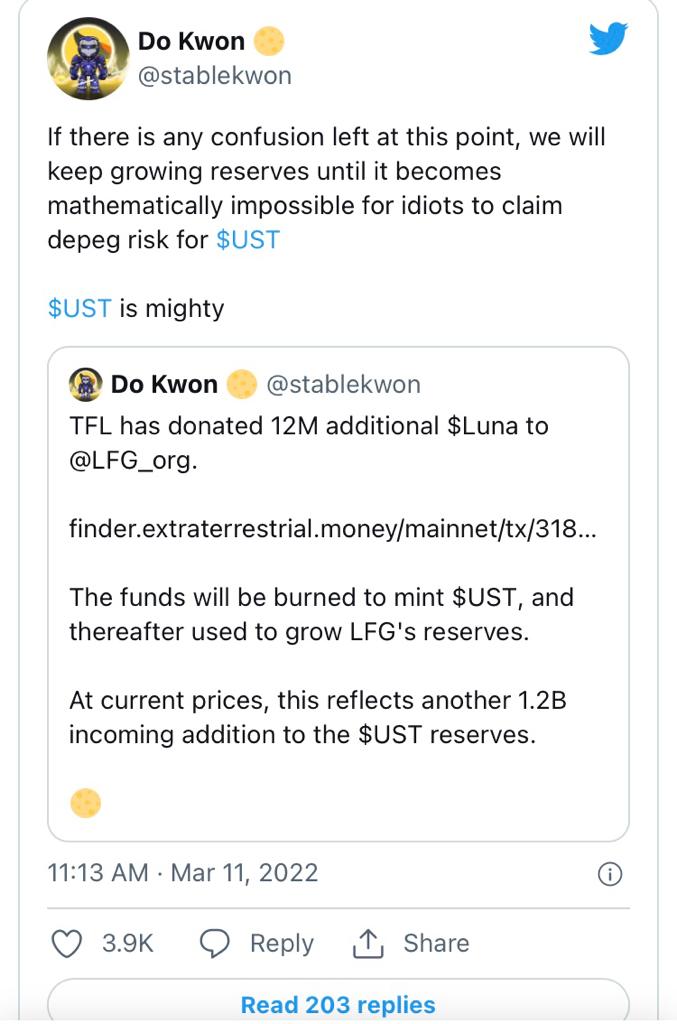This screenshot has height=1024, width=677.
Task: Click the Twitter bird logo
Action: (607, 40)
